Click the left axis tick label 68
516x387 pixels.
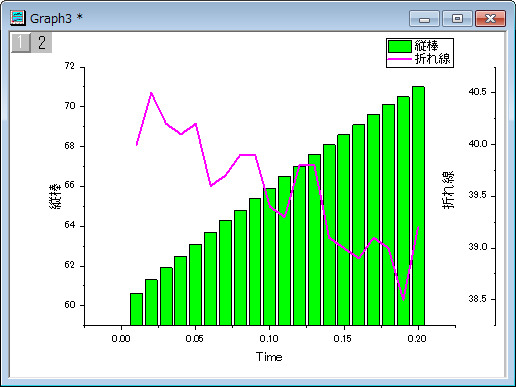click(70, 146)
